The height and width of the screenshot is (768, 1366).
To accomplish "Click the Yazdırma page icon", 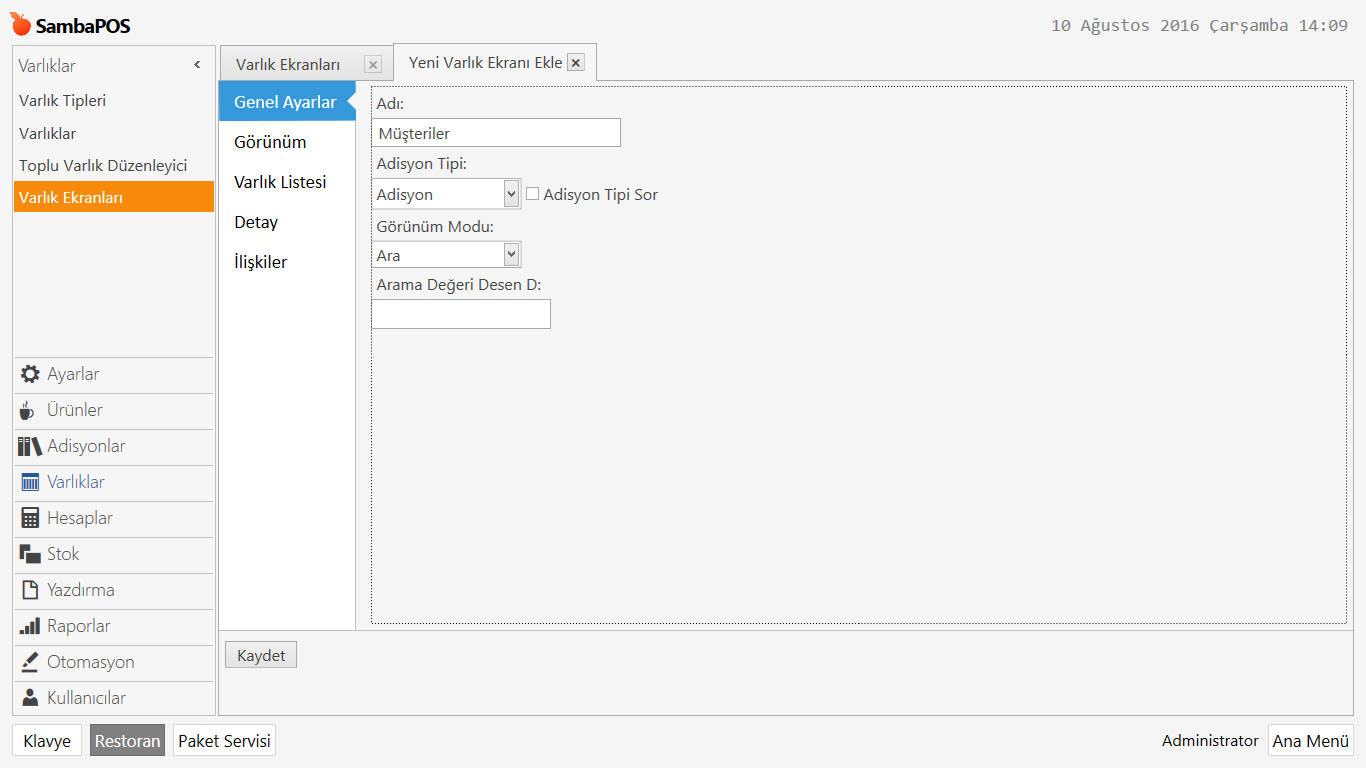I will pyautogui.click(x=30, y=590).
